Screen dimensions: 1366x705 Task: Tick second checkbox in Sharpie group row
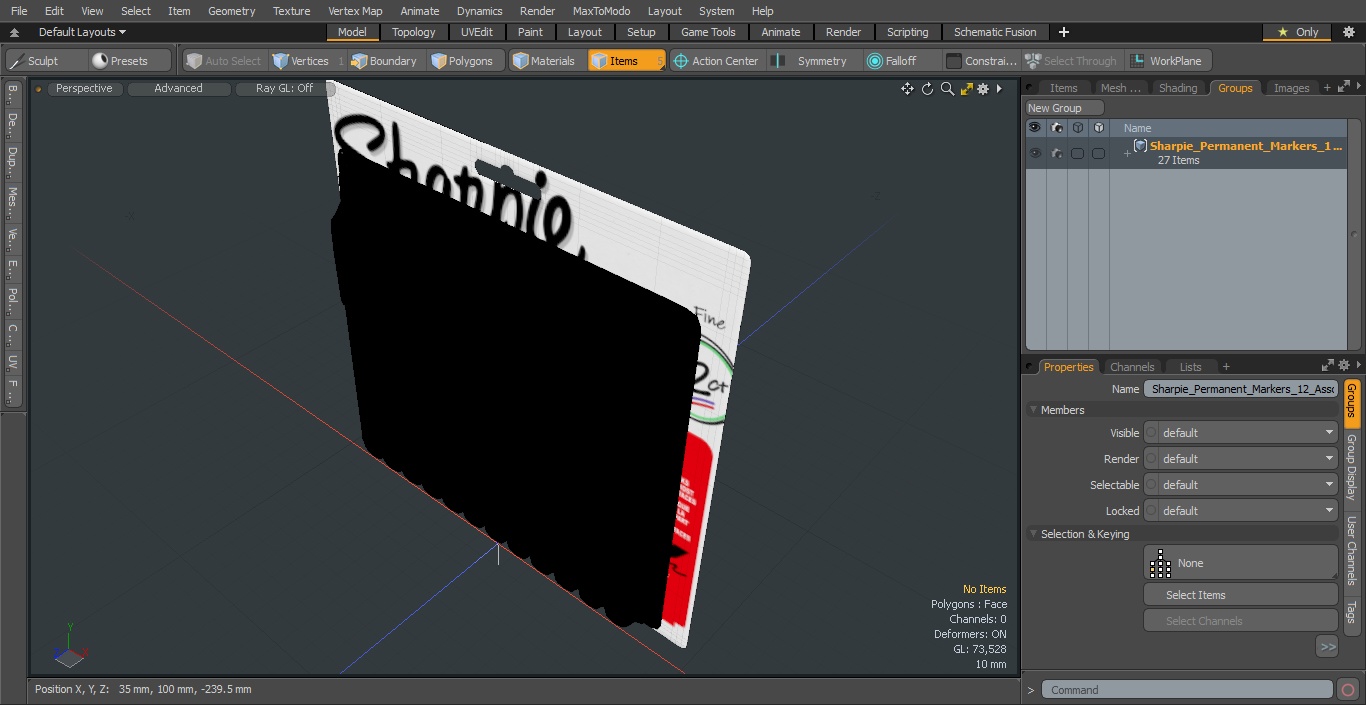coord(1098,153)
